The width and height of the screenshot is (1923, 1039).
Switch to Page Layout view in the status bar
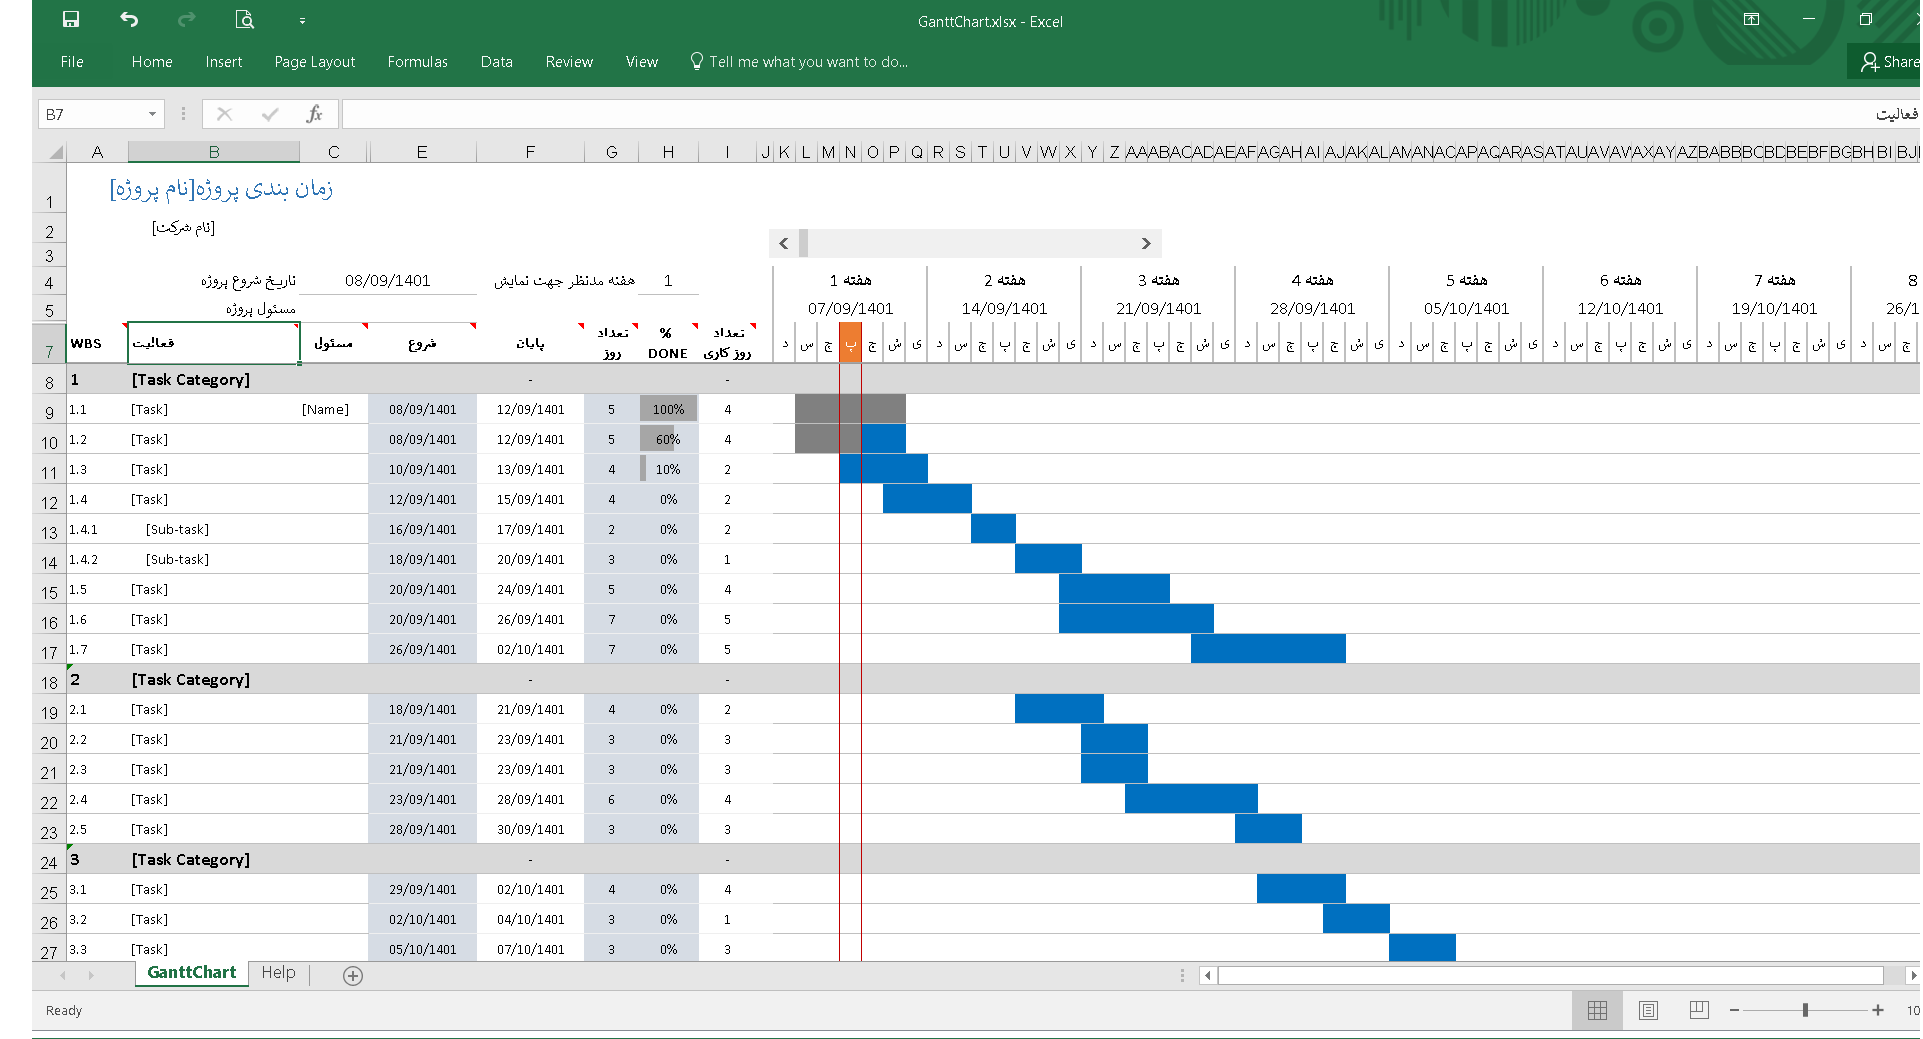[1646, 1010]
